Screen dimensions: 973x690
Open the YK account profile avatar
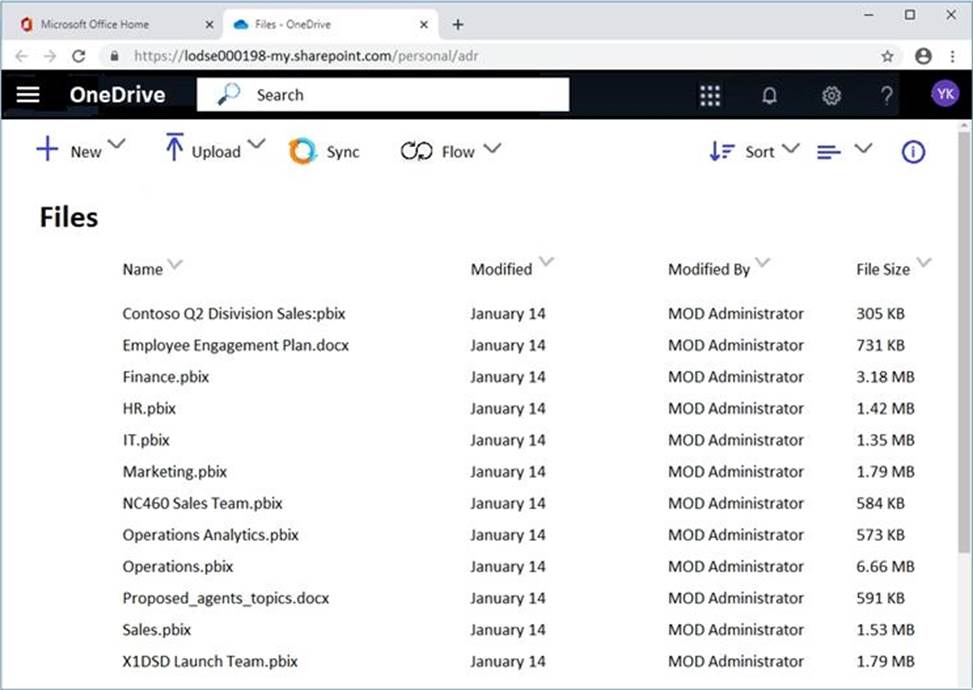click(x=944, y=94)
